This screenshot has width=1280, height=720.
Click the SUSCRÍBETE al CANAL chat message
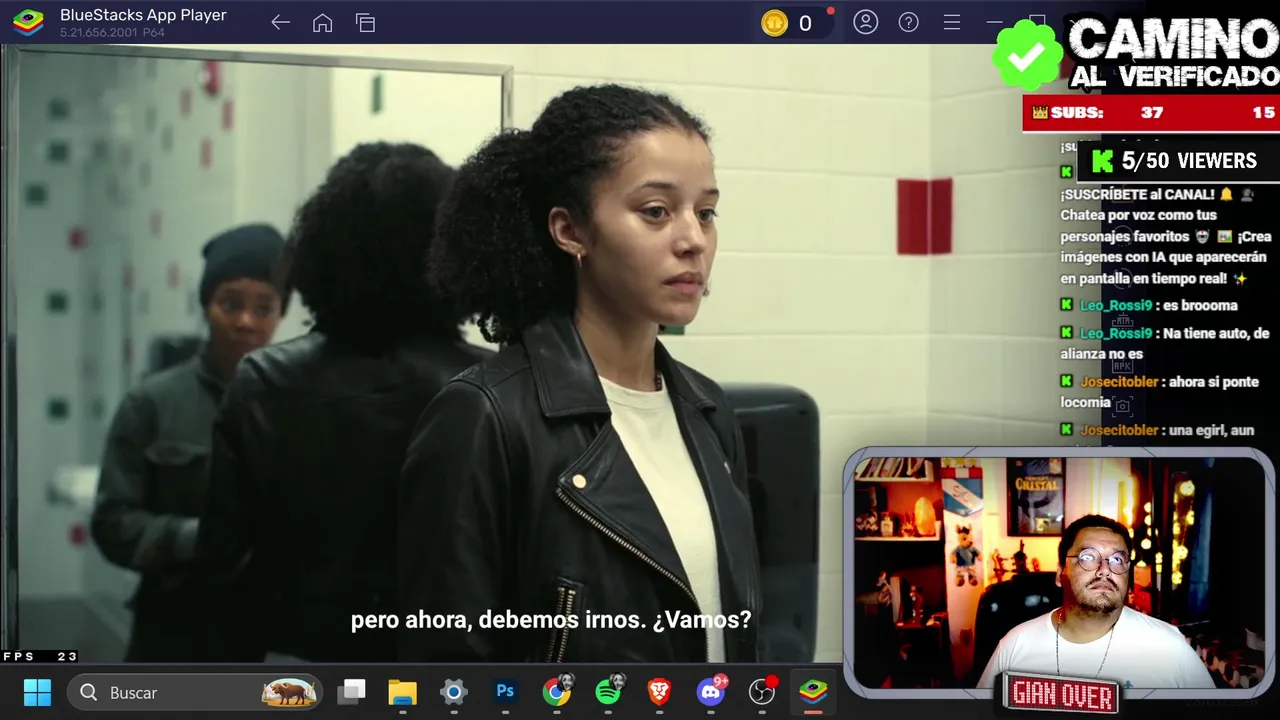[1165, 236]
